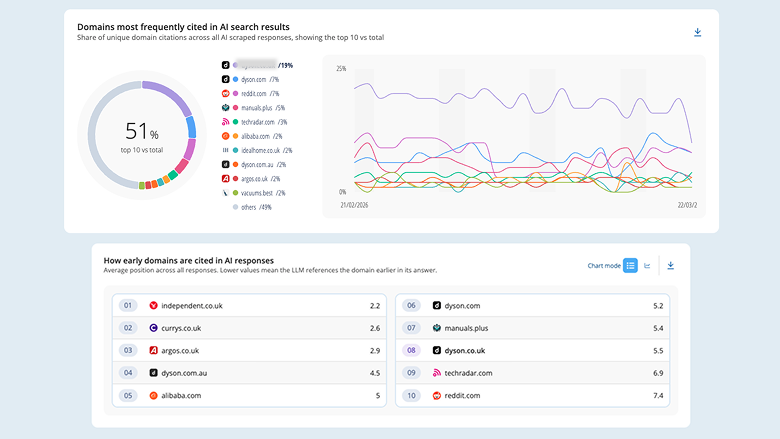This screenshot has height=439, width=780.
Task: Click the argos.co.uk icon in legend
Action: click(x=225, y=178)
